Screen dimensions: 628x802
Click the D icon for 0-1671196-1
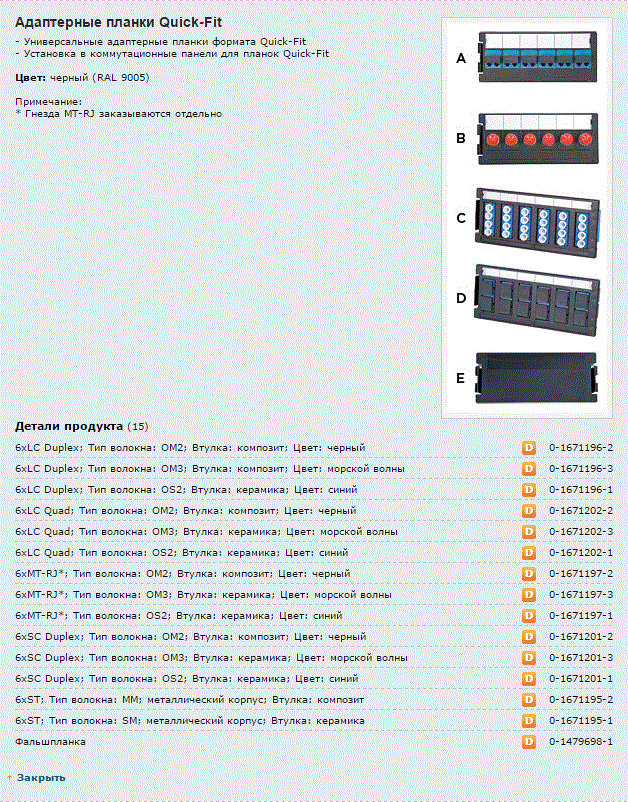[x=529, y=489]
